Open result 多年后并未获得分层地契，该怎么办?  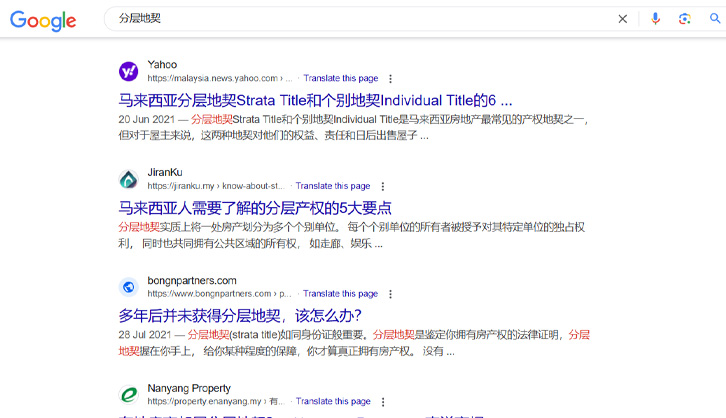(240, 316)
